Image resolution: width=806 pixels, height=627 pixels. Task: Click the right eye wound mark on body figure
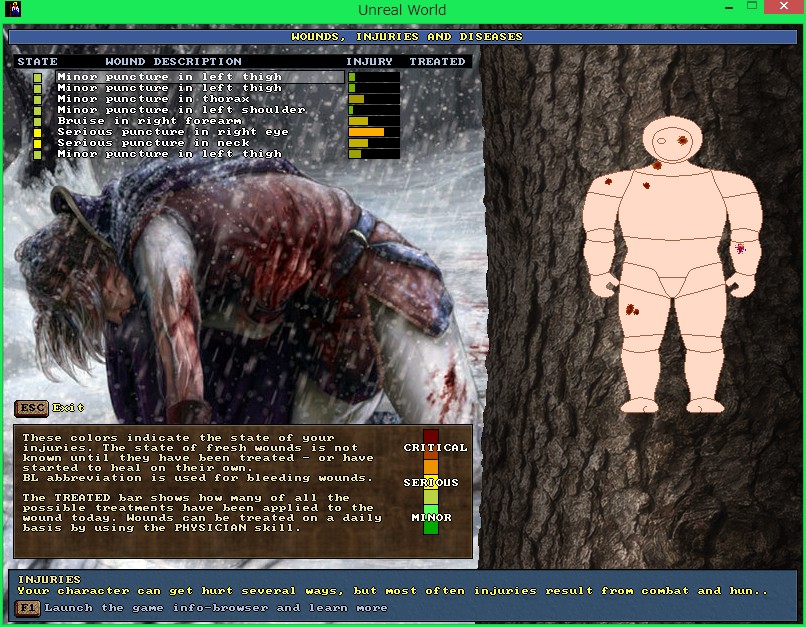[x=682, y=140]
